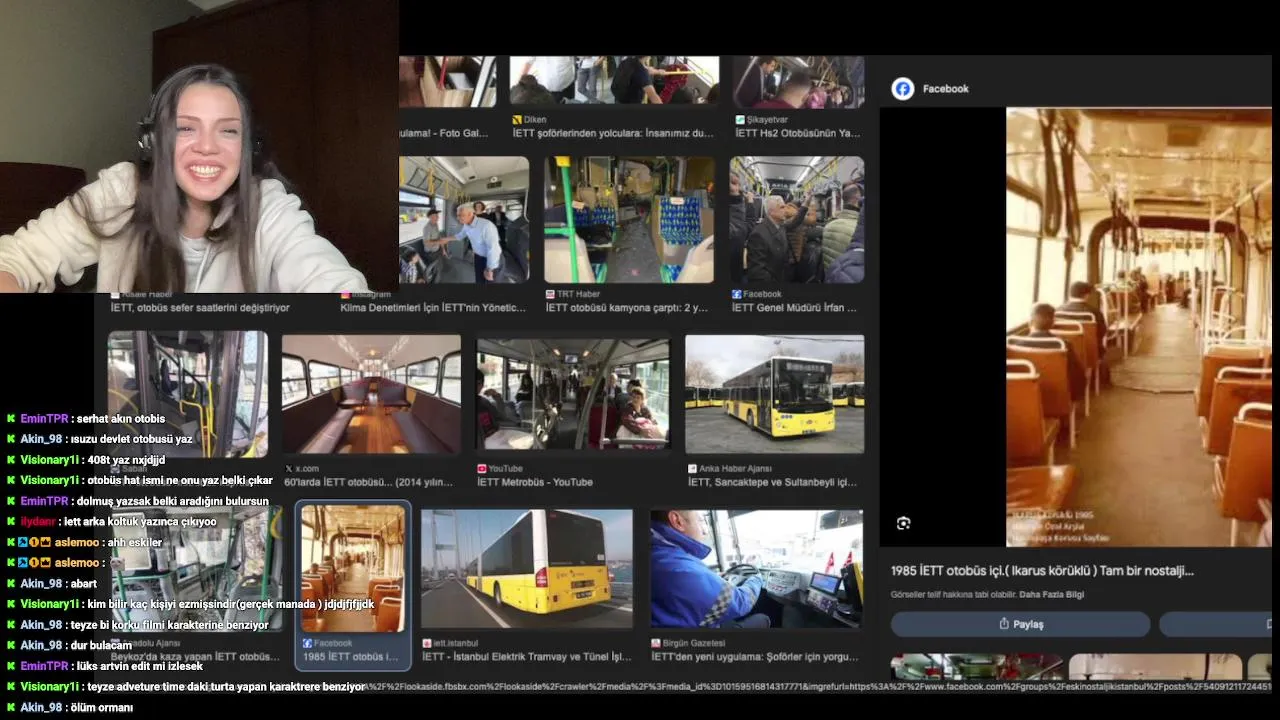Click the 'İETT - İstanbul Elektrik Tramvay' caption
Viewport: 1280px width, 720px height.
(527, 657)
